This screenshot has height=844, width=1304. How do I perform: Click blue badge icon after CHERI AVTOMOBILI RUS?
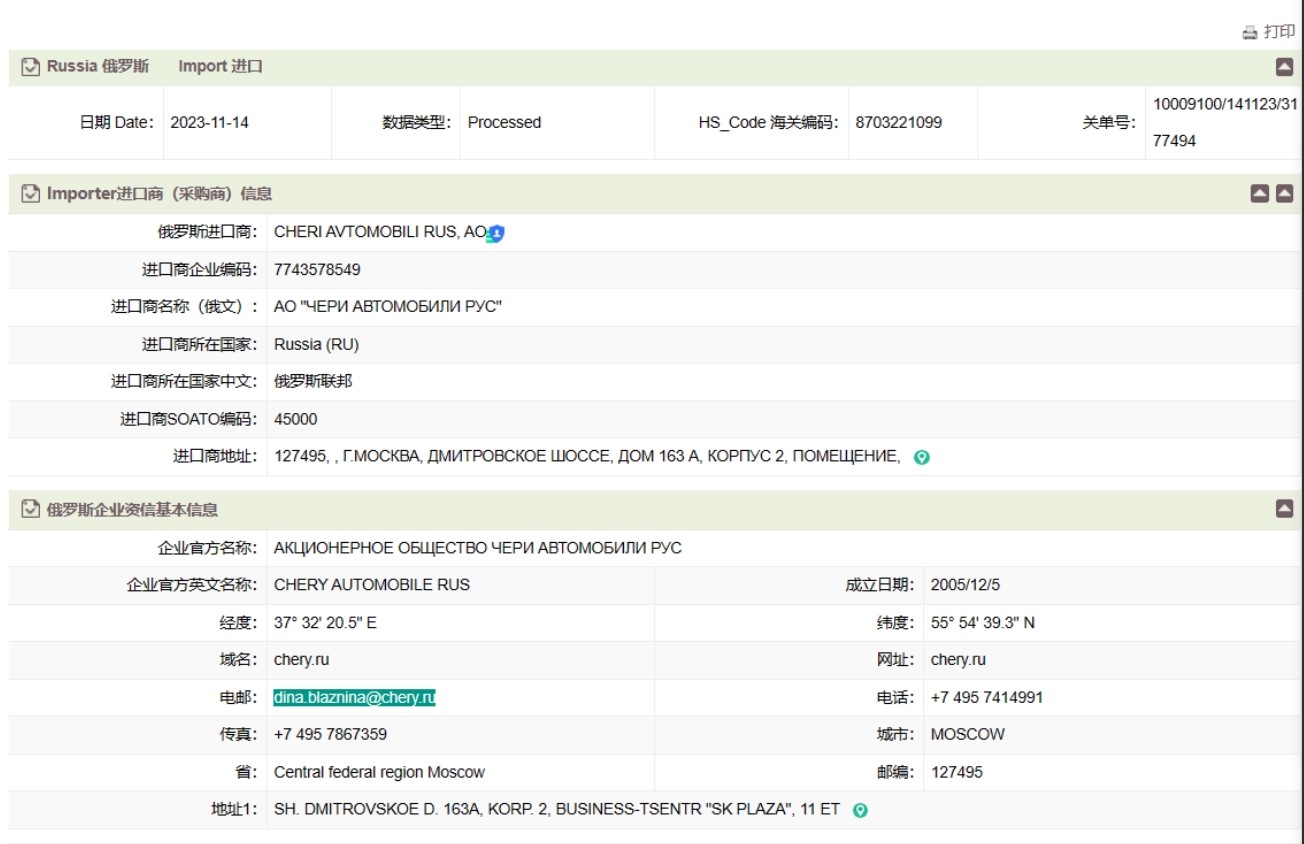click(496, 233)
